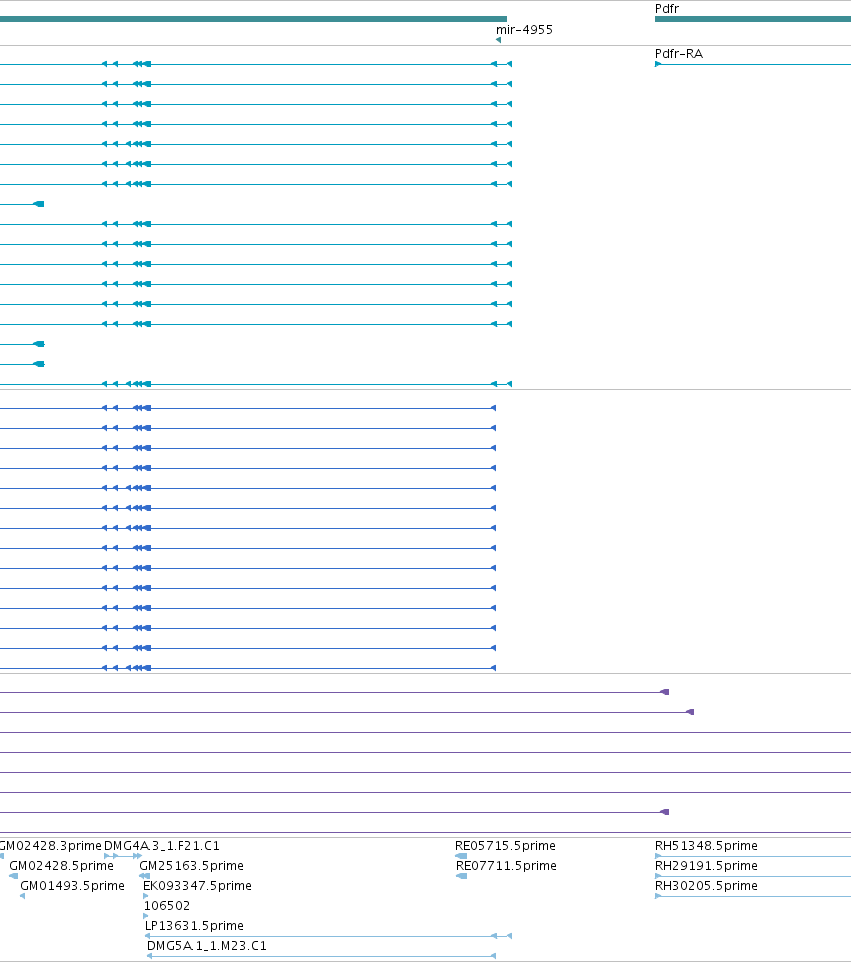Viewport: 851px width, 962px height.
Task: Click the GM02428.5prime label
Action: tap(61, 866)
